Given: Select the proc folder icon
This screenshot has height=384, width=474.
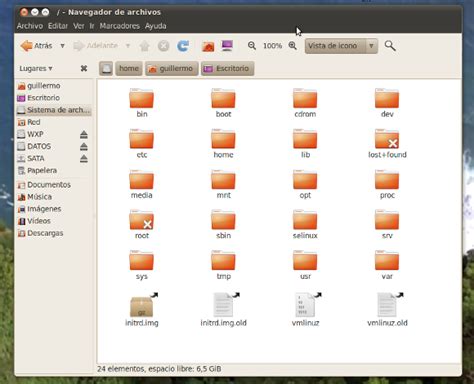Looking at the screenshot, I should (387, 180).
